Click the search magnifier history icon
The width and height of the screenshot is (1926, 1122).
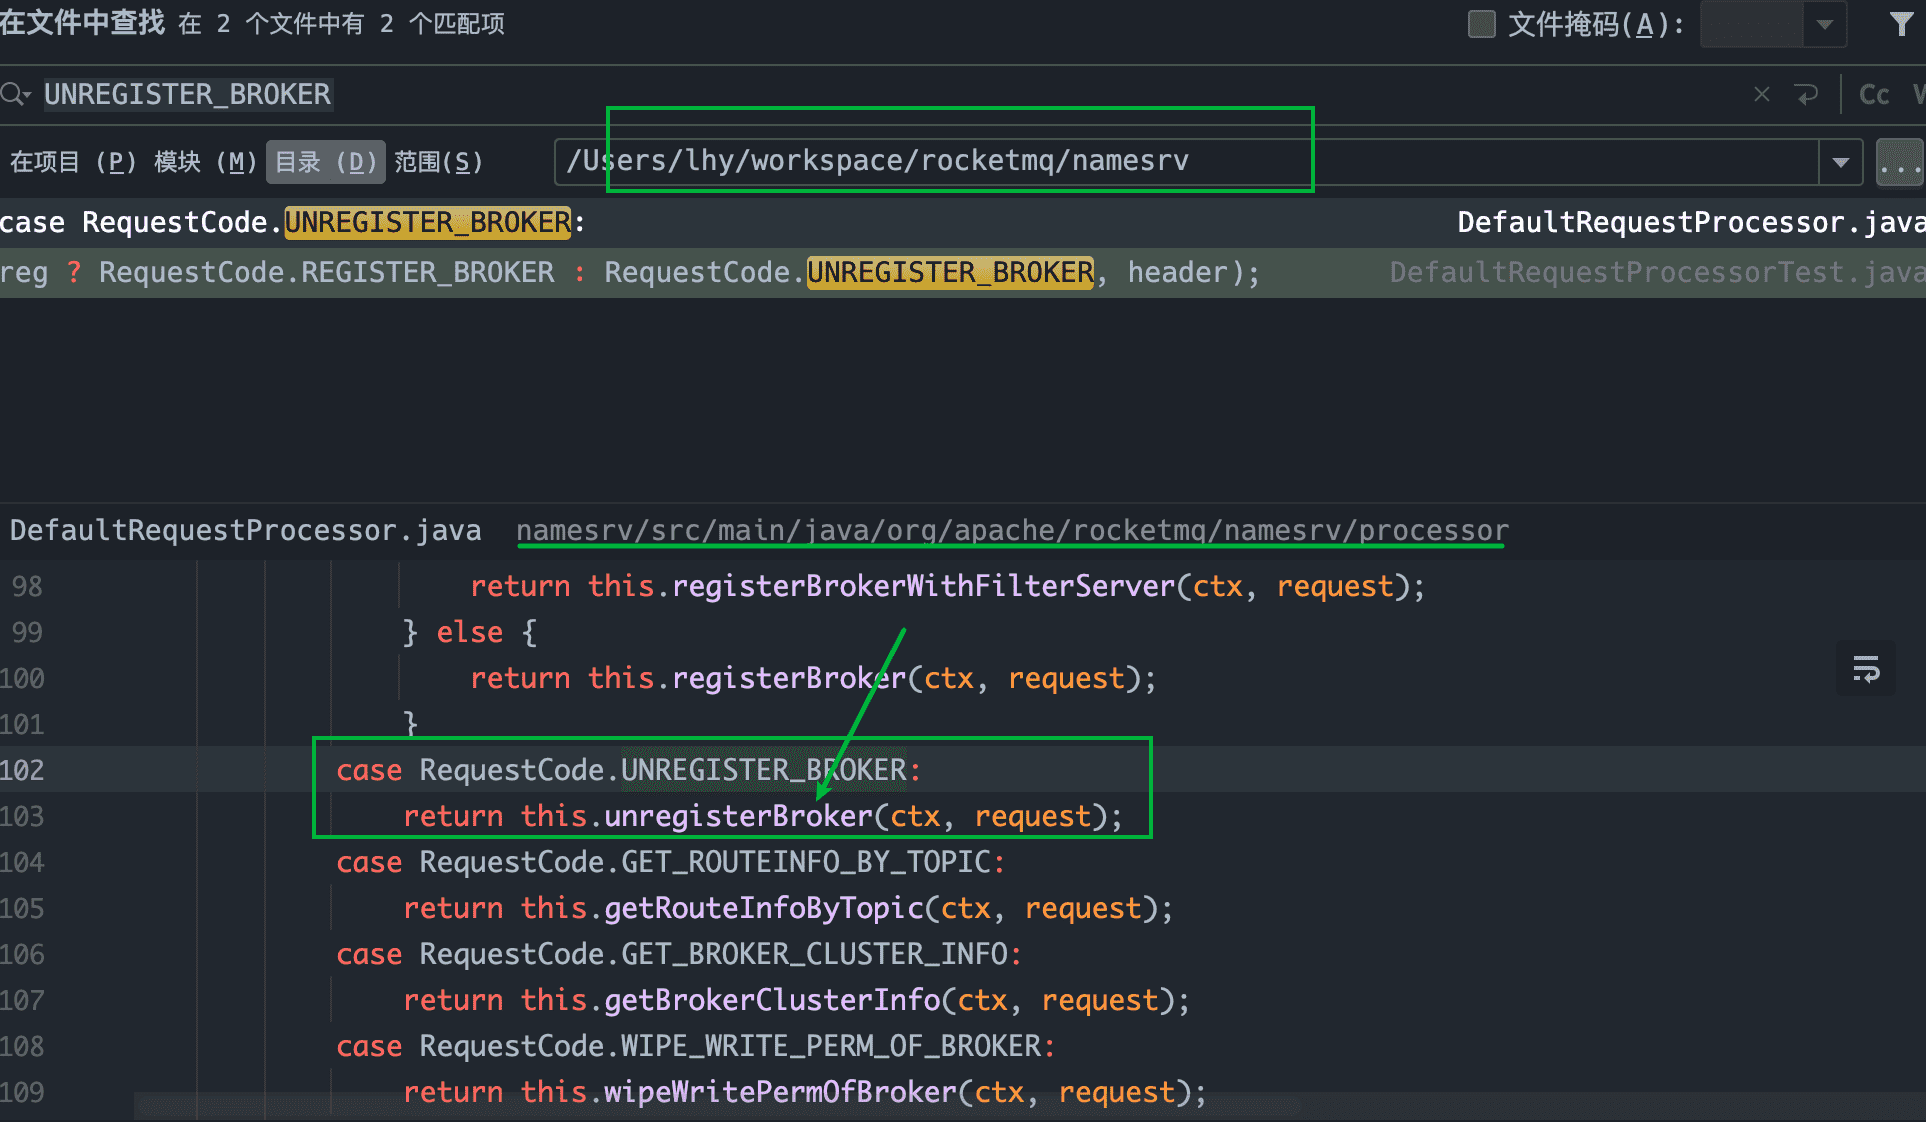coord(16,94)
